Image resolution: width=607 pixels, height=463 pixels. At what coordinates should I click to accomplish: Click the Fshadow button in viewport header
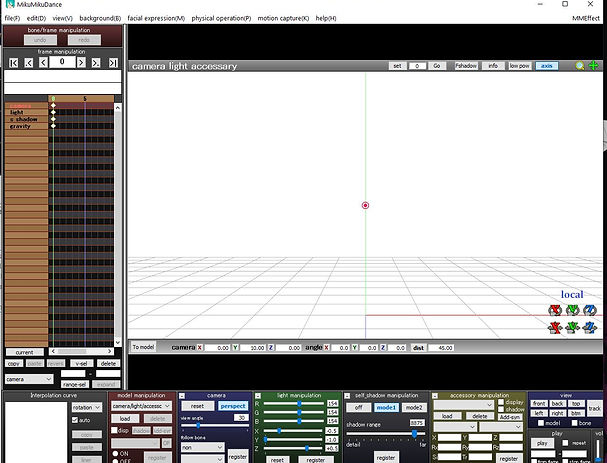466,66
